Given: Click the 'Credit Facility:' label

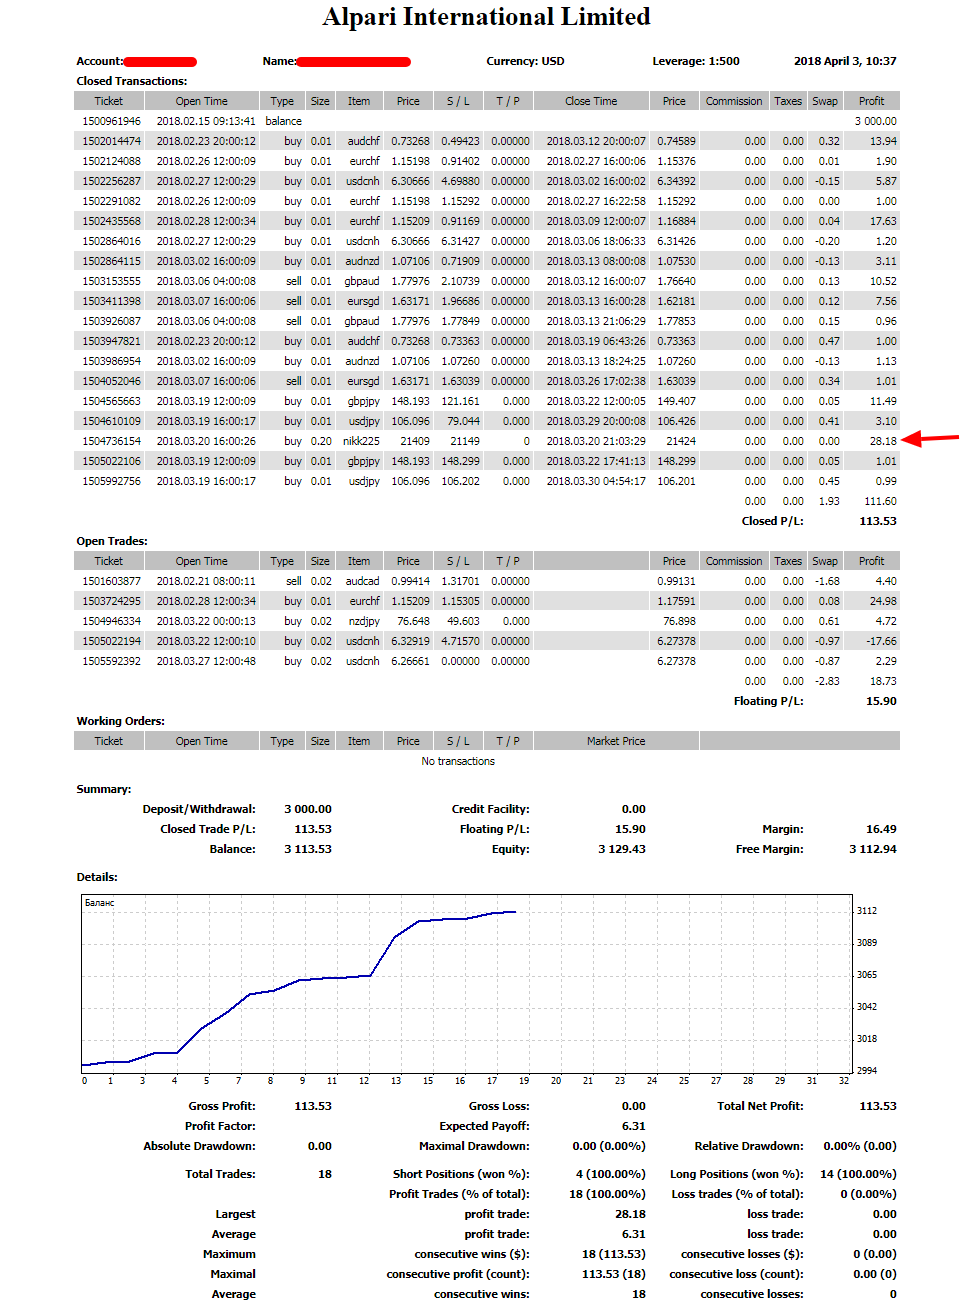Looking at the screenshot, I should [x=490, y=809].
